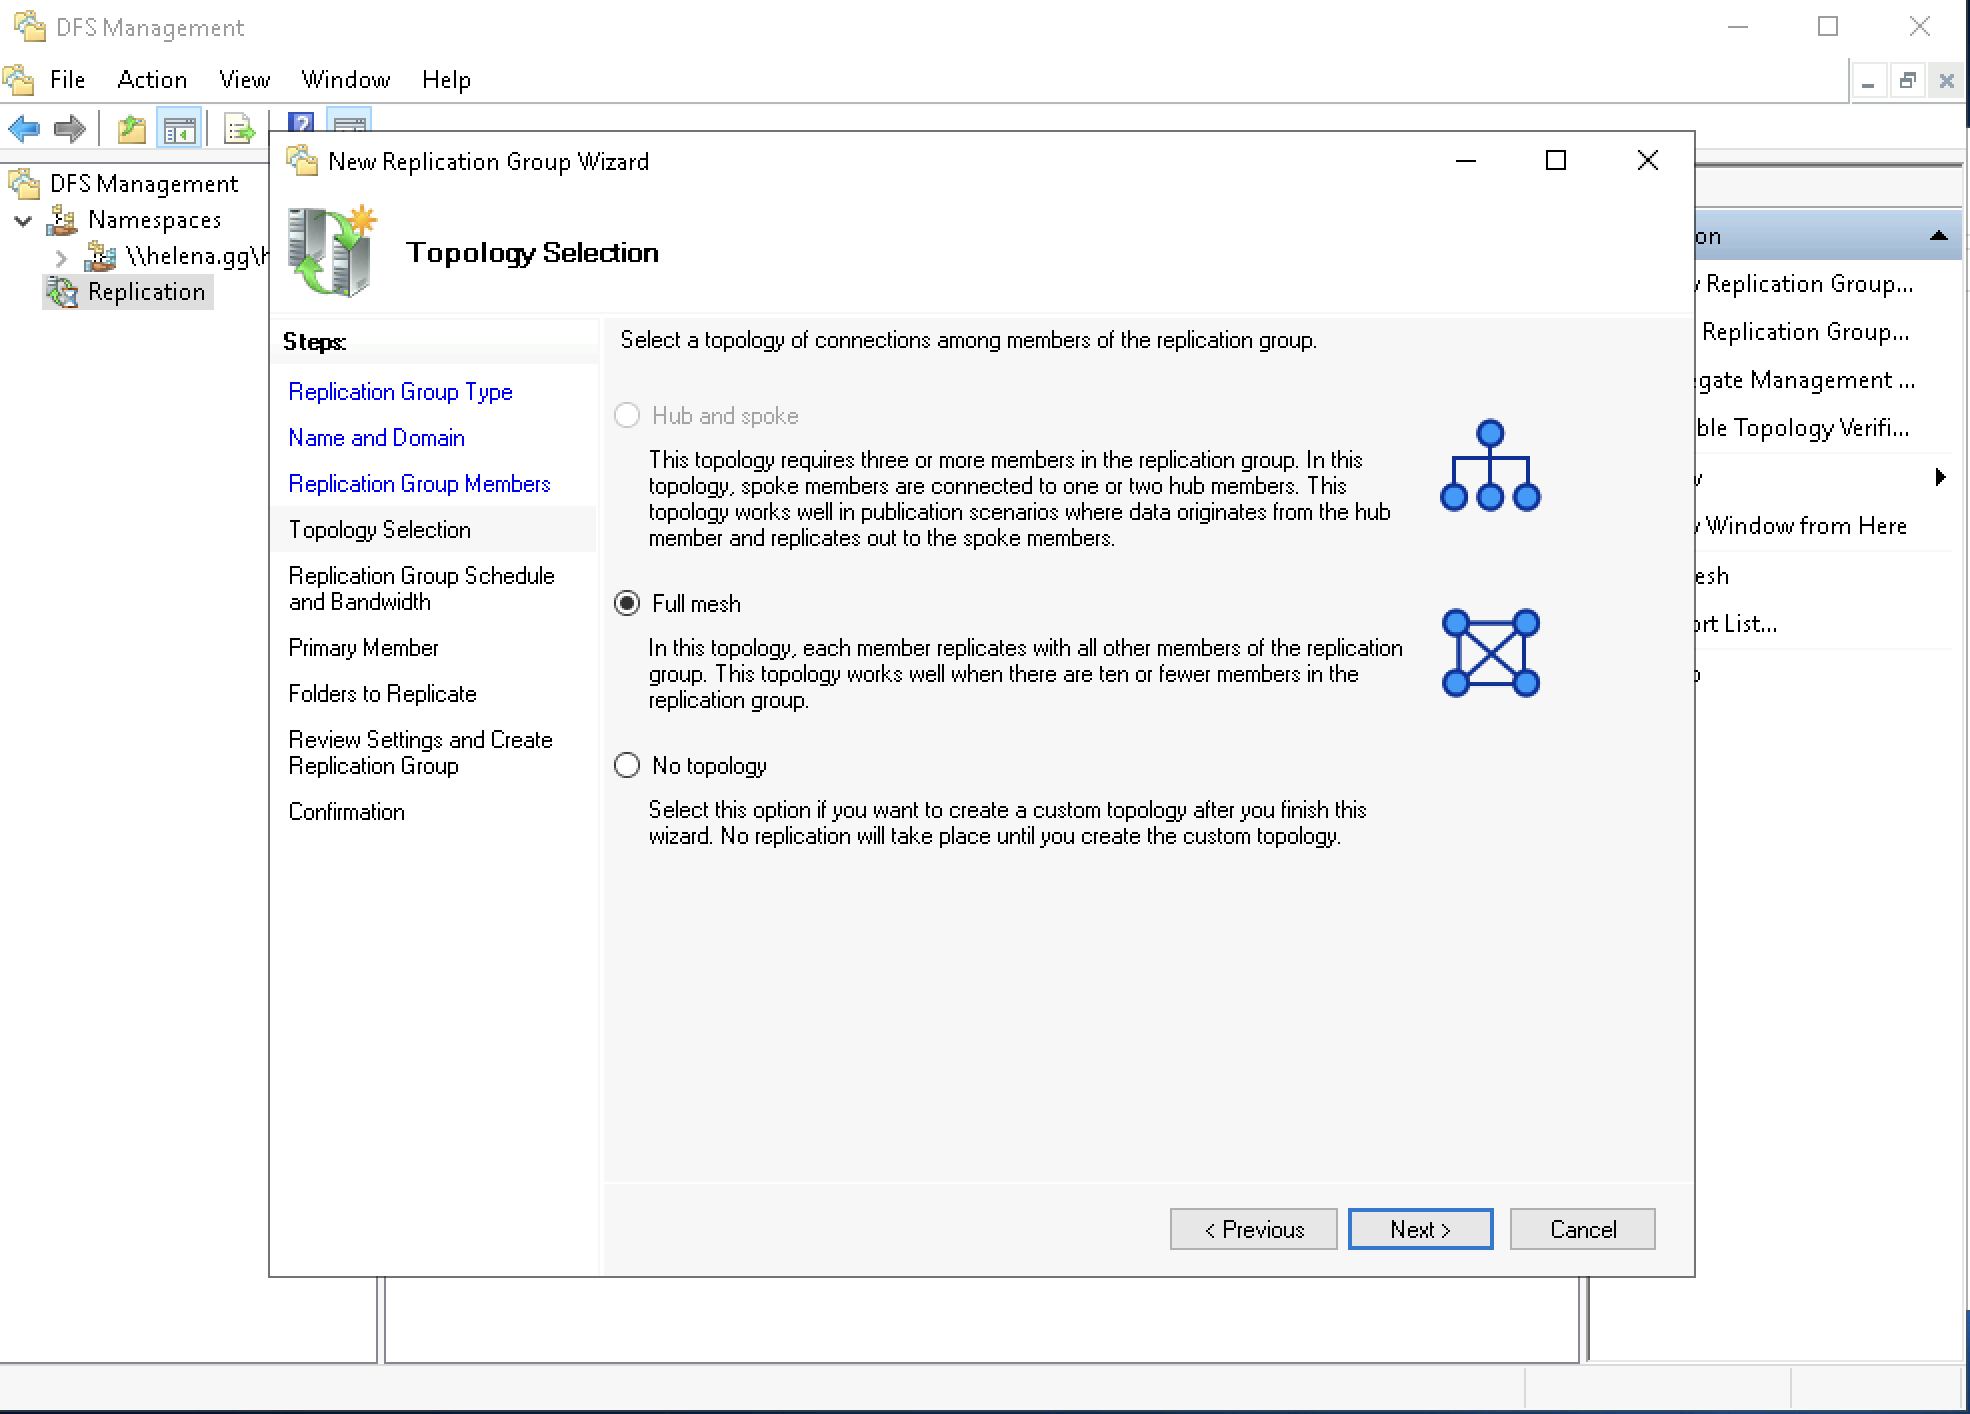1970x1414 pixels.
Task: Select the Full mesh radio button
Action: point(627,604)
